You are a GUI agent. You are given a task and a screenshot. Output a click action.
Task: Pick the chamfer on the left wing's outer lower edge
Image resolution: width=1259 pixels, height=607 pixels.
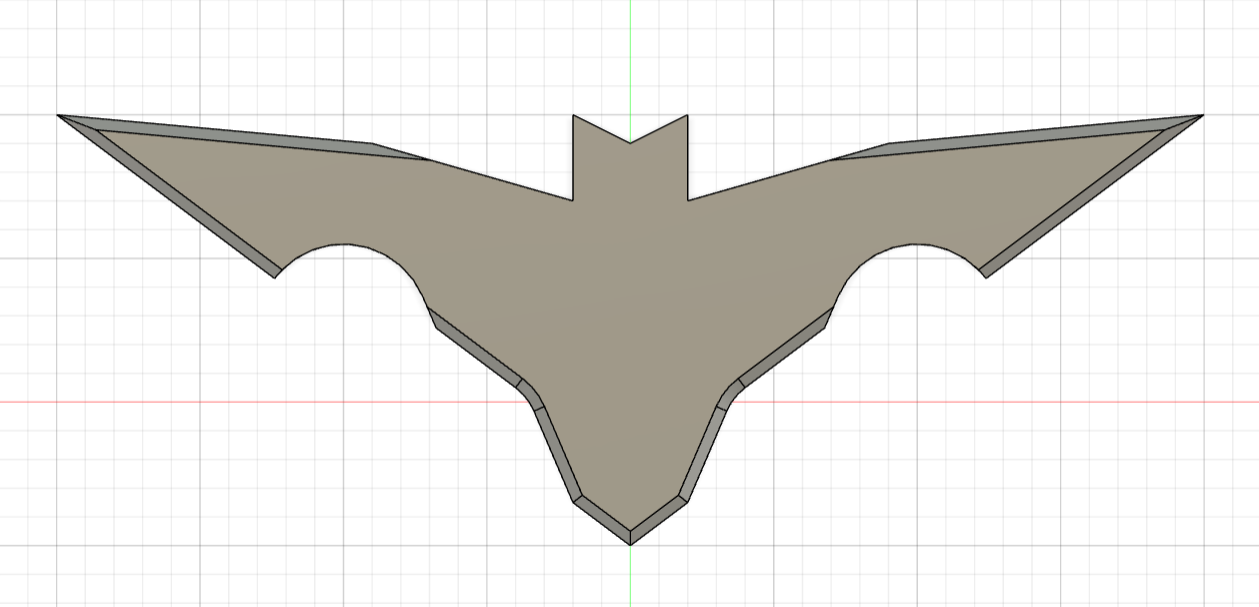172,200
